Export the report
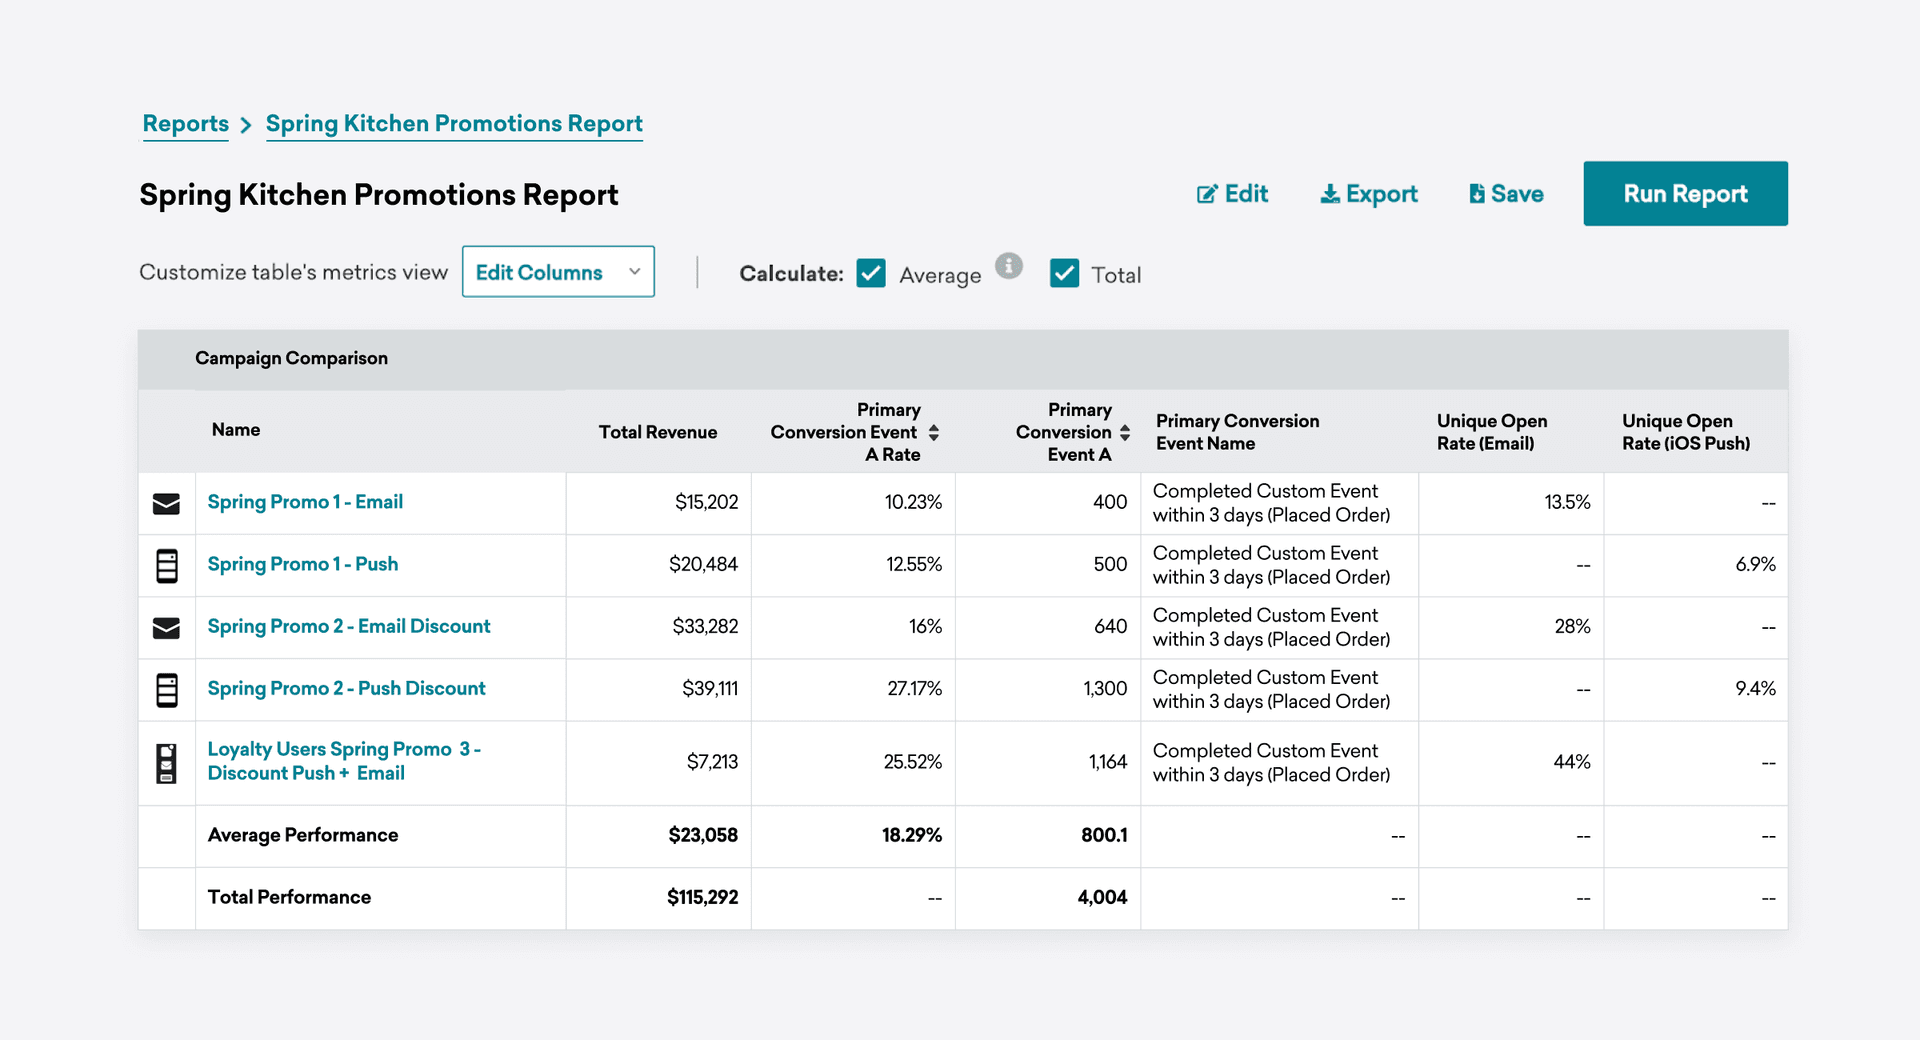This screenshot has height=1040, width=1920. 1369,194
